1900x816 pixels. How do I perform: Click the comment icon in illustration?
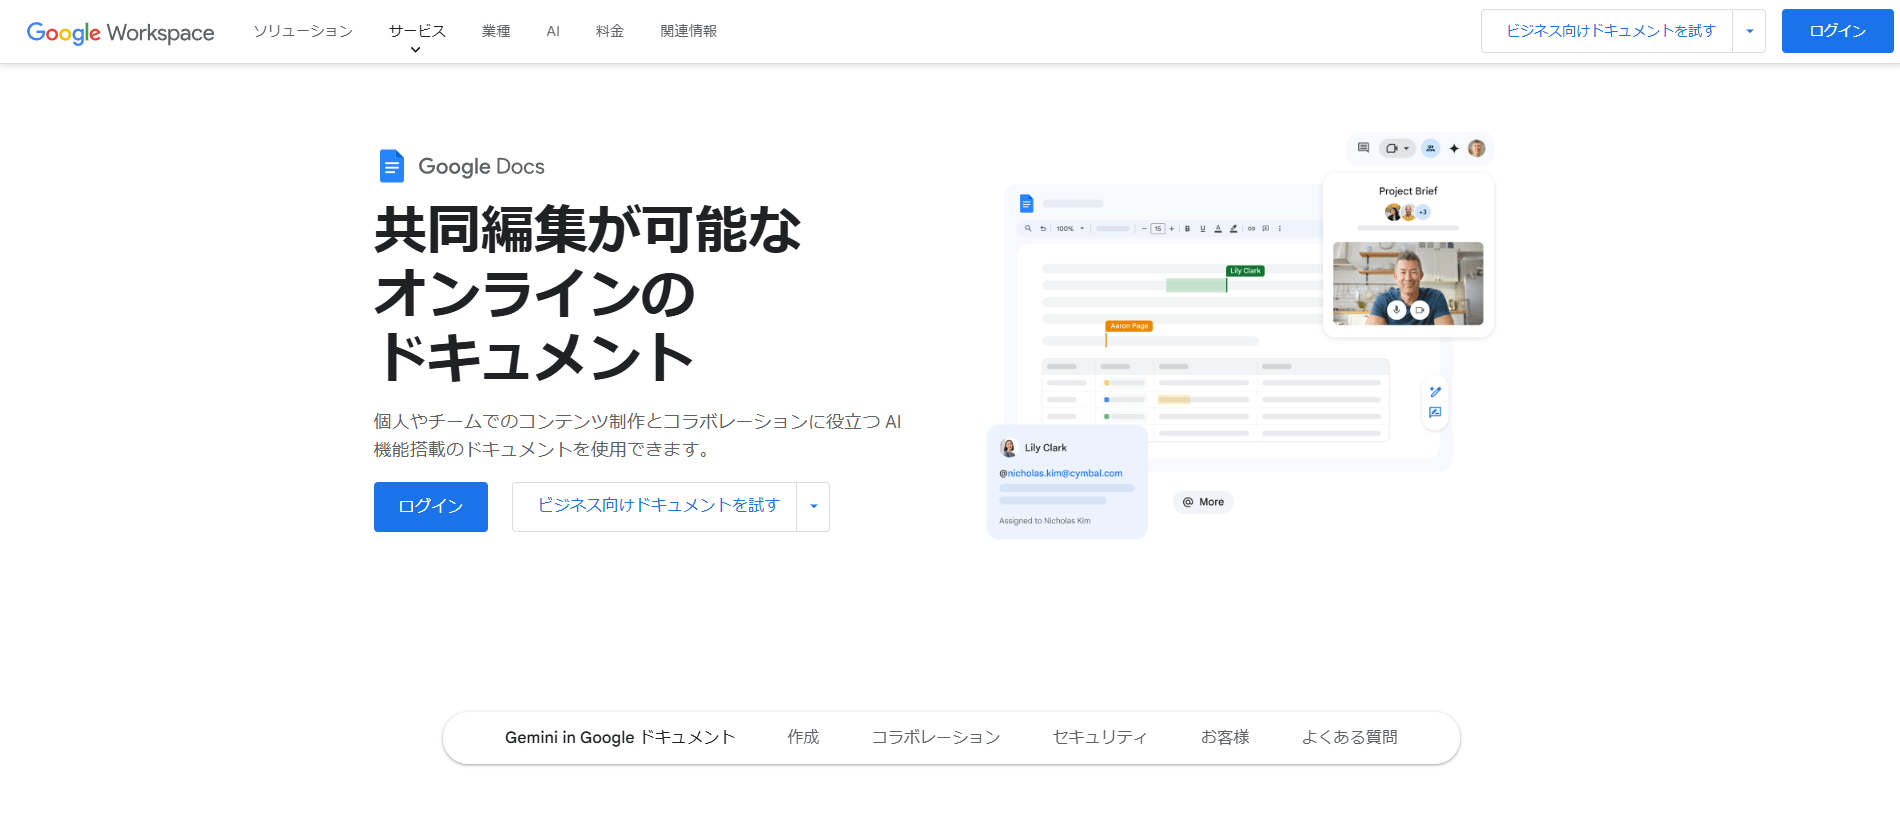[x=1363, y=148]
